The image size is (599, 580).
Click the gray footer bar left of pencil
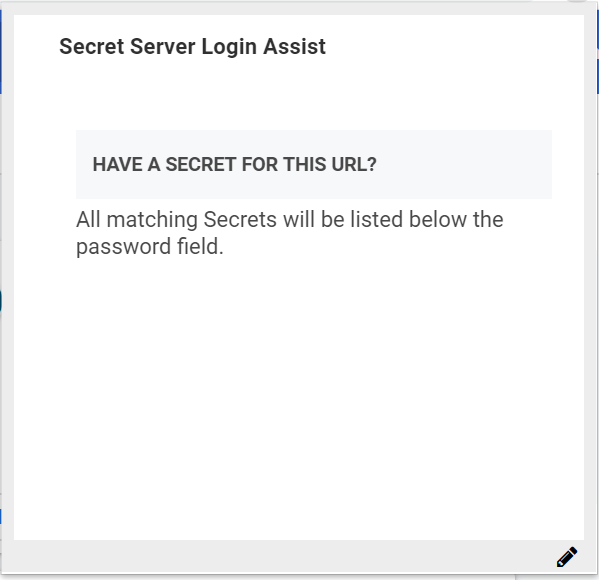pyautogui.click(x=279, y=557)
